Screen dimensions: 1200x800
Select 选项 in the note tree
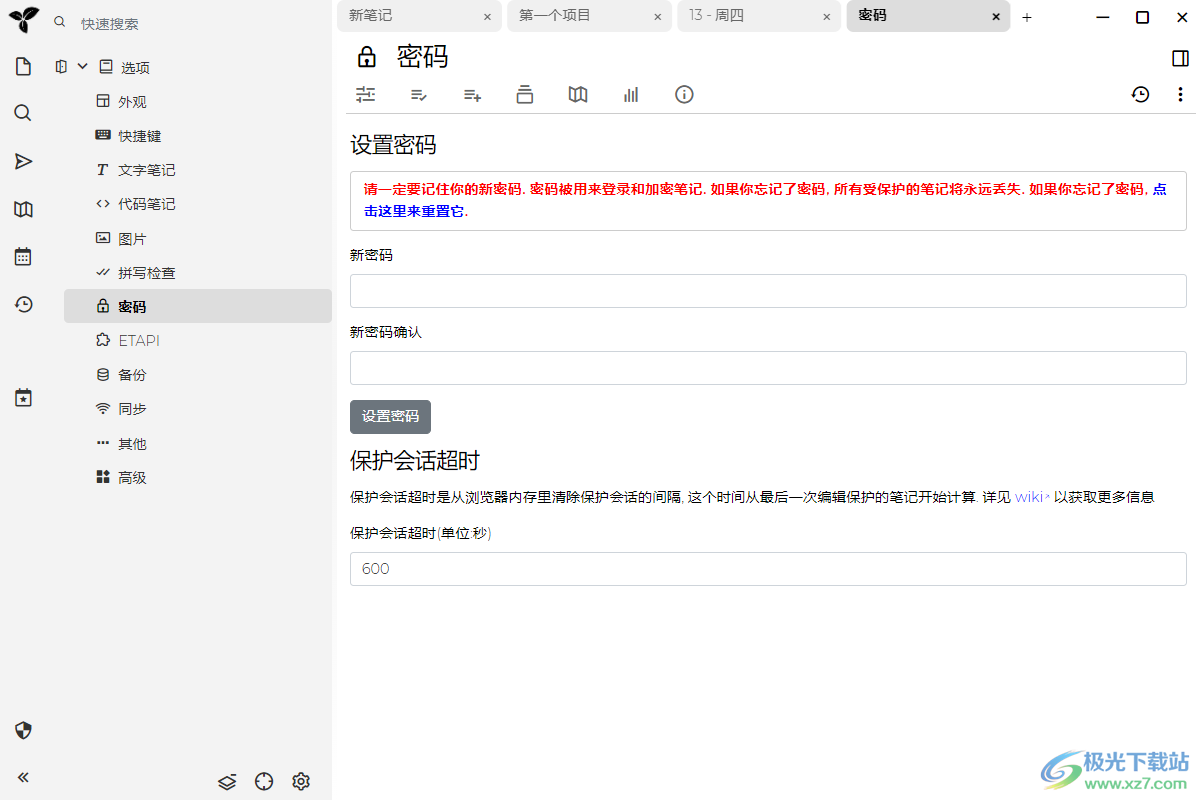[x=135, y=67]
